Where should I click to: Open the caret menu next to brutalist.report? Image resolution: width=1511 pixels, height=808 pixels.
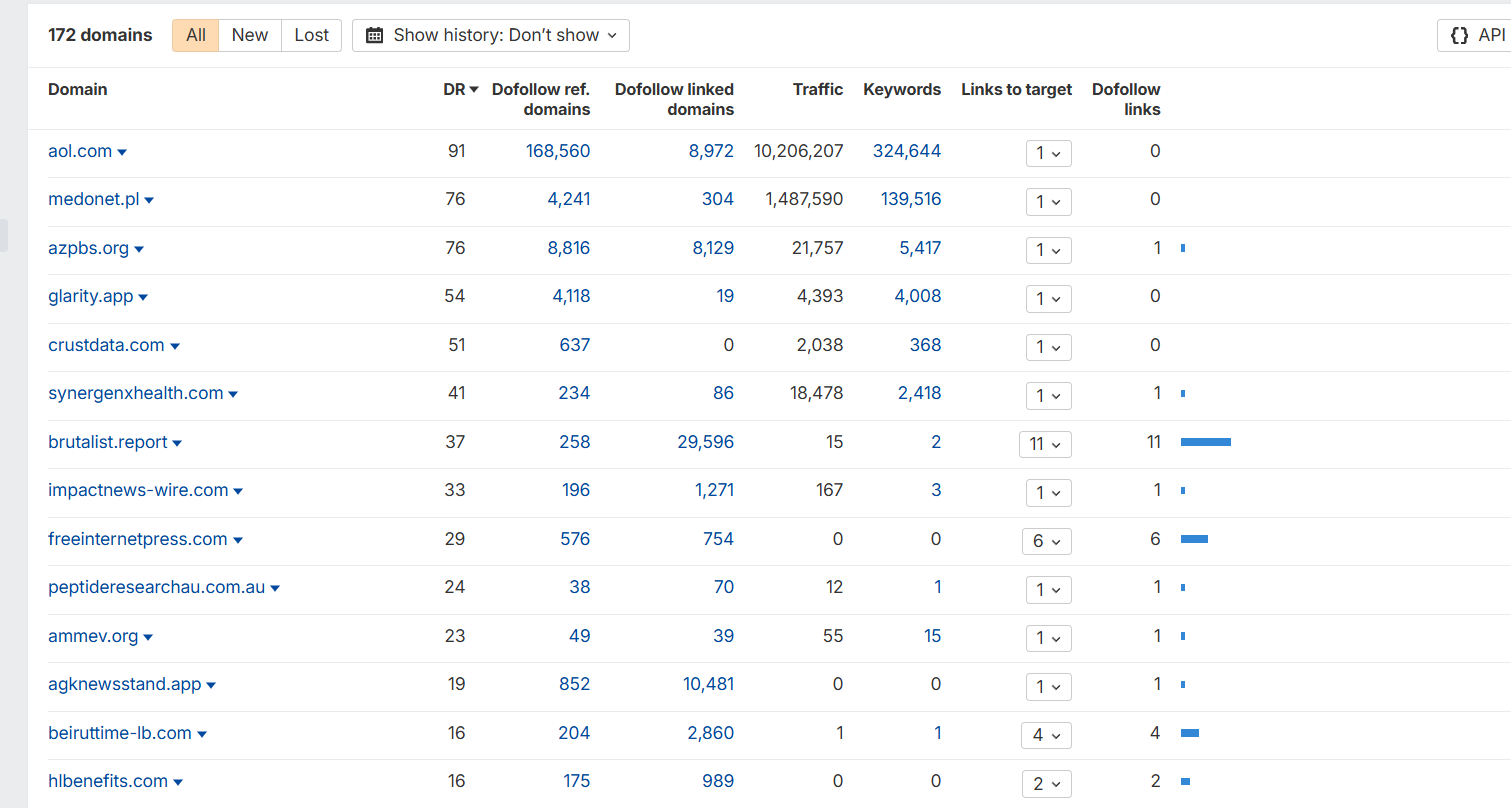click(177, 443)
